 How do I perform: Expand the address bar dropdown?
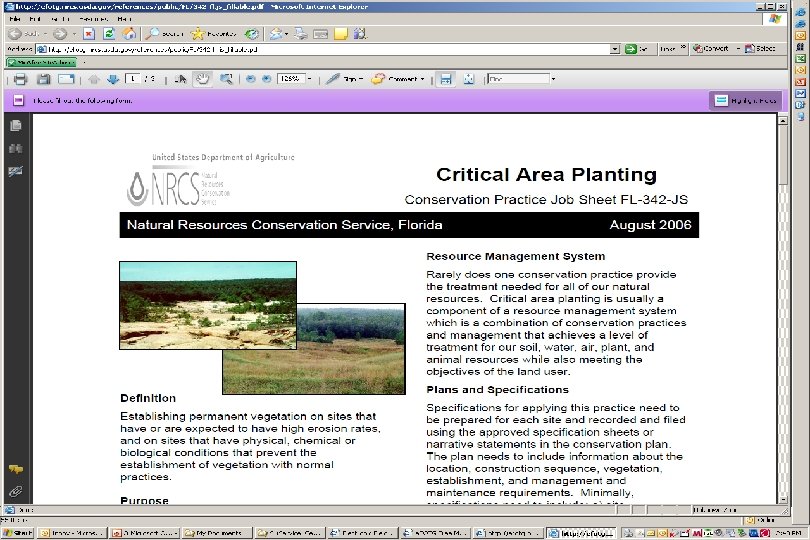point(615,49)
